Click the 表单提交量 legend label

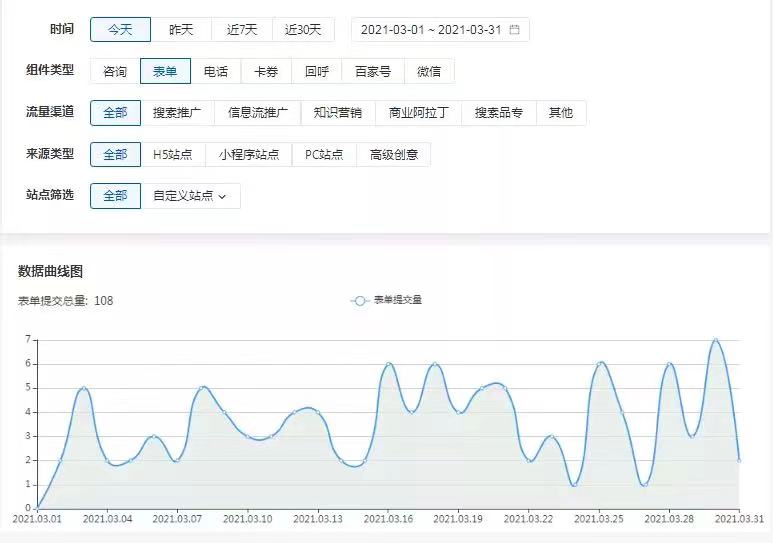click(398, 300)
